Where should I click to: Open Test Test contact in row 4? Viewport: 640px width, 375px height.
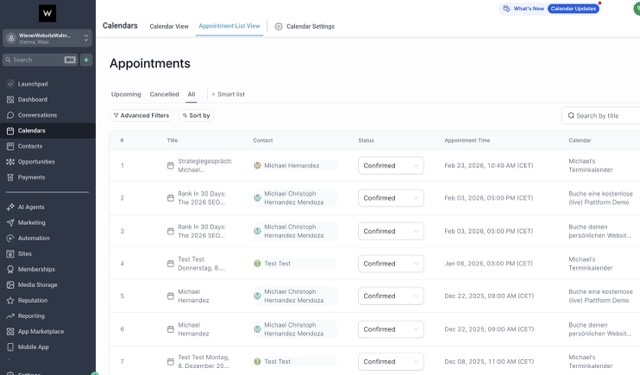pos(277,264)
